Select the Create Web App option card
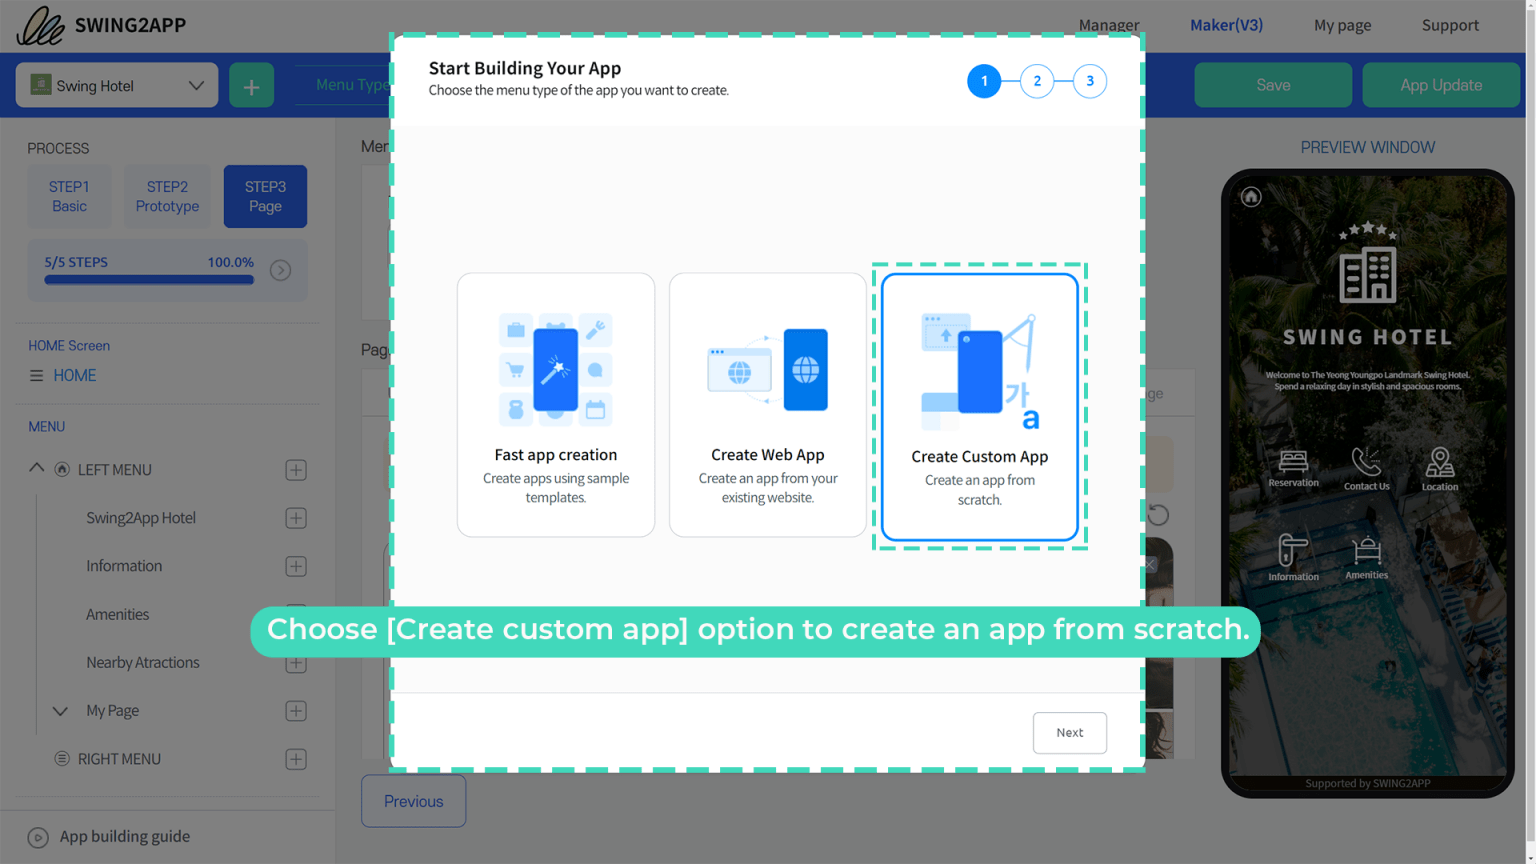 (767, 404)
